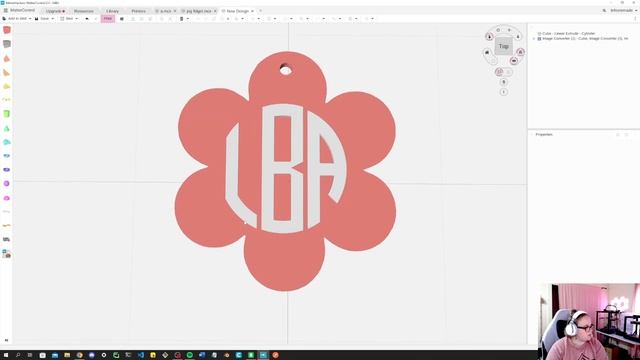Click the small hole in top petal
640x360 pixels.
[286, 69]
